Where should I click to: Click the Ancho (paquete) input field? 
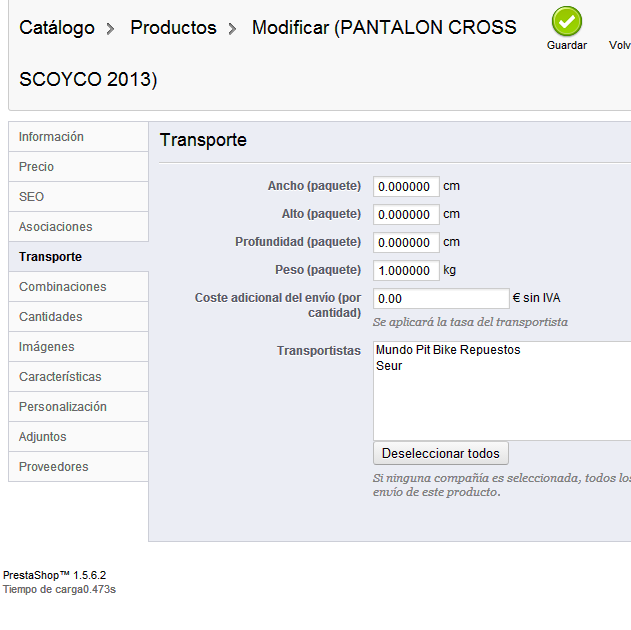click(406, 186)
